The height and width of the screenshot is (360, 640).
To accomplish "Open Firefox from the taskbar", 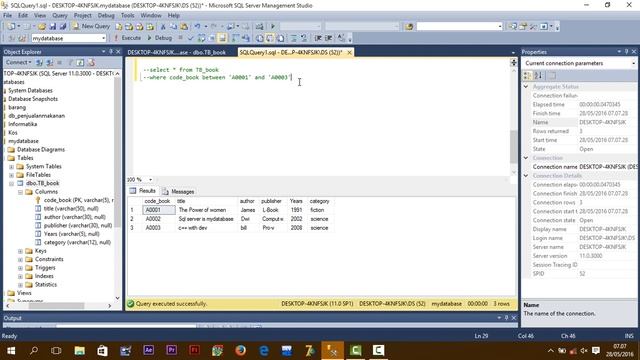I will [x=240, y=351].
